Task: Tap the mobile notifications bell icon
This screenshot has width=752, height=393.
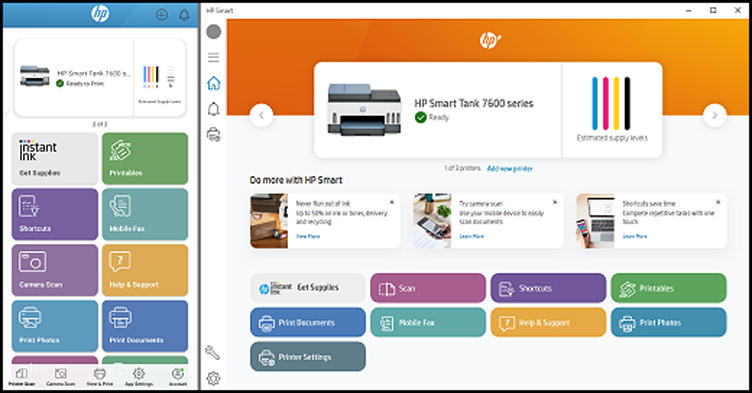Action: [x=184, y=15]
